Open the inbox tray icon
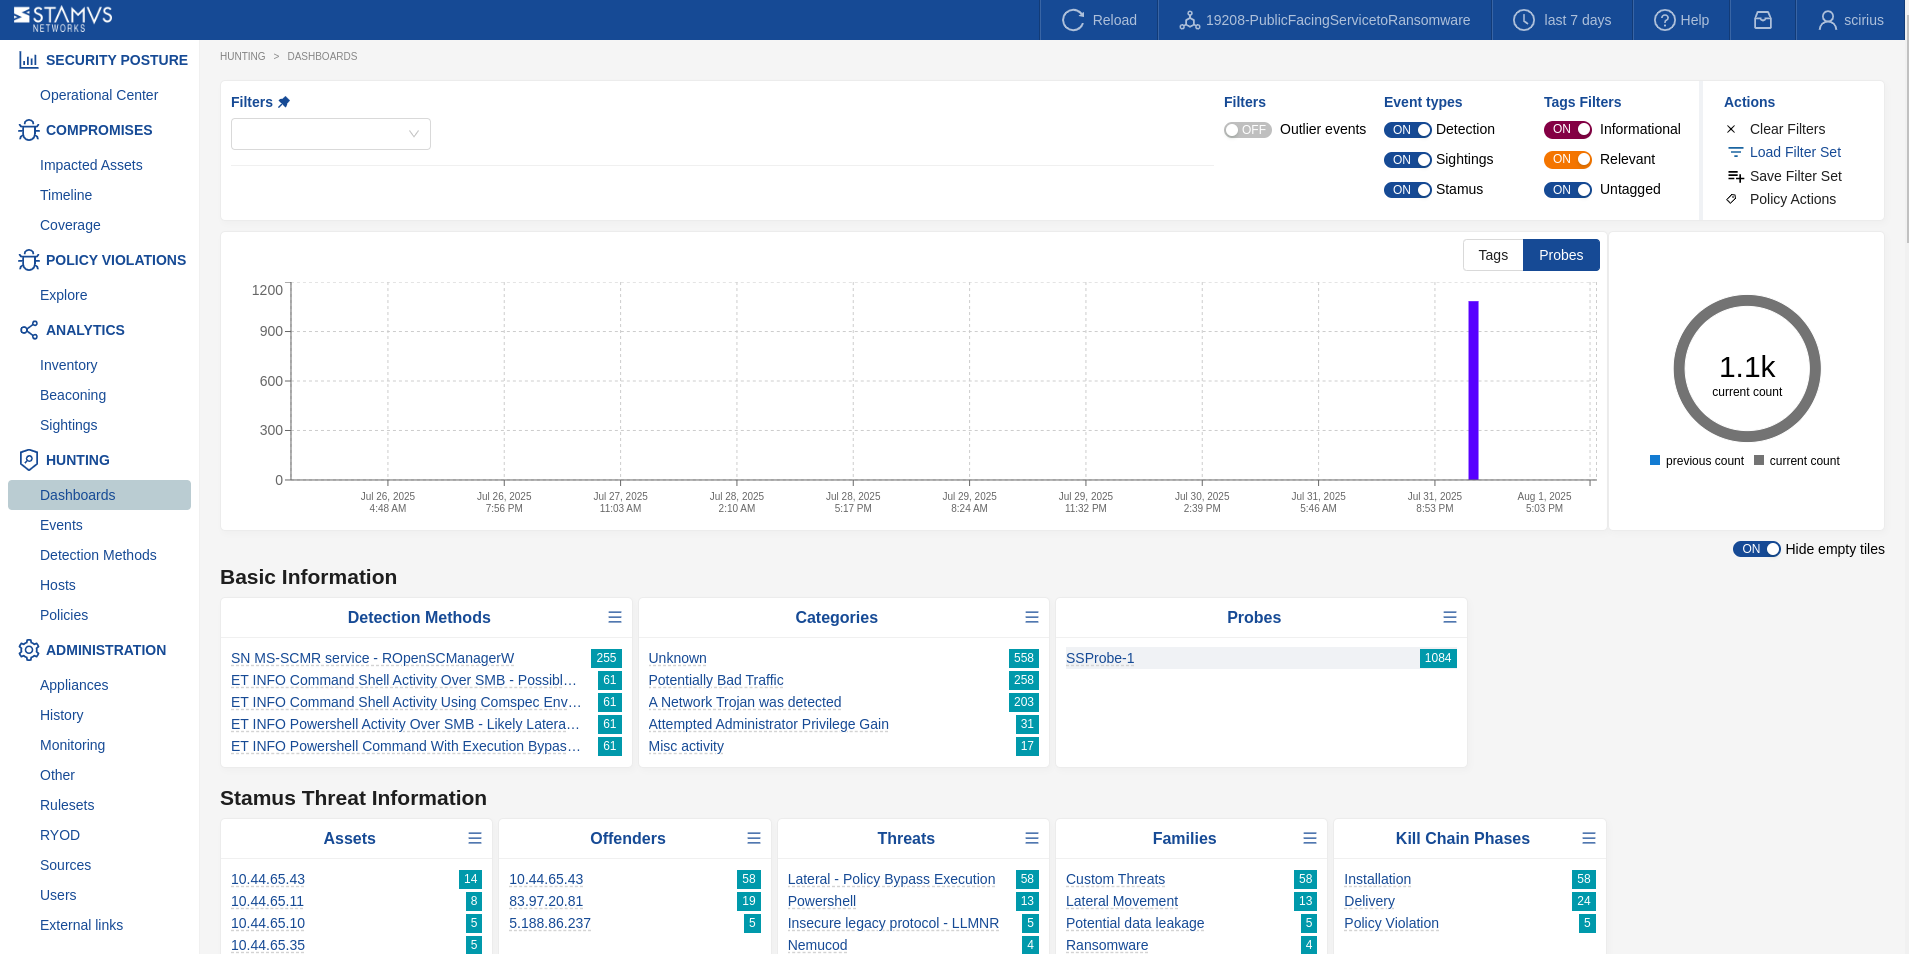Screen dimensions: 1909x954 coord(1763,20)
